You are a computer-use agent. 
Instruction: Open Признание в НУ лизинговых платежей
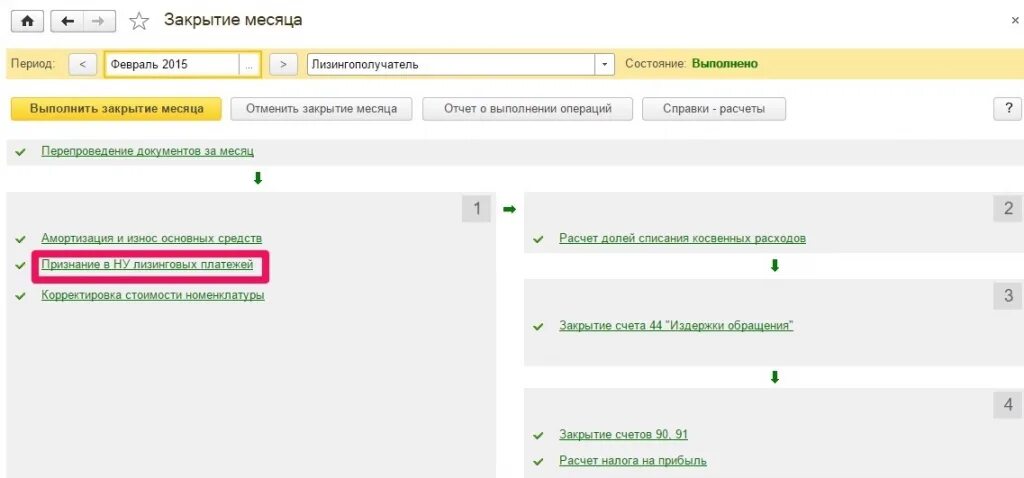147,264
